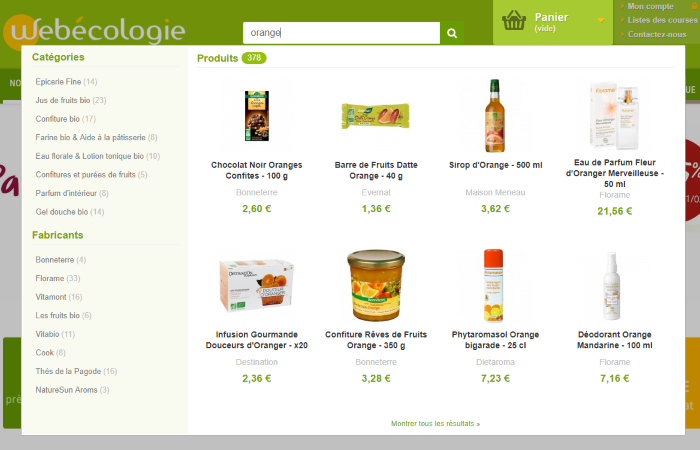The image size is (700, 450).
Task: Select NatureSun Aroms manufacturer
Action: [x=72, y=390]
